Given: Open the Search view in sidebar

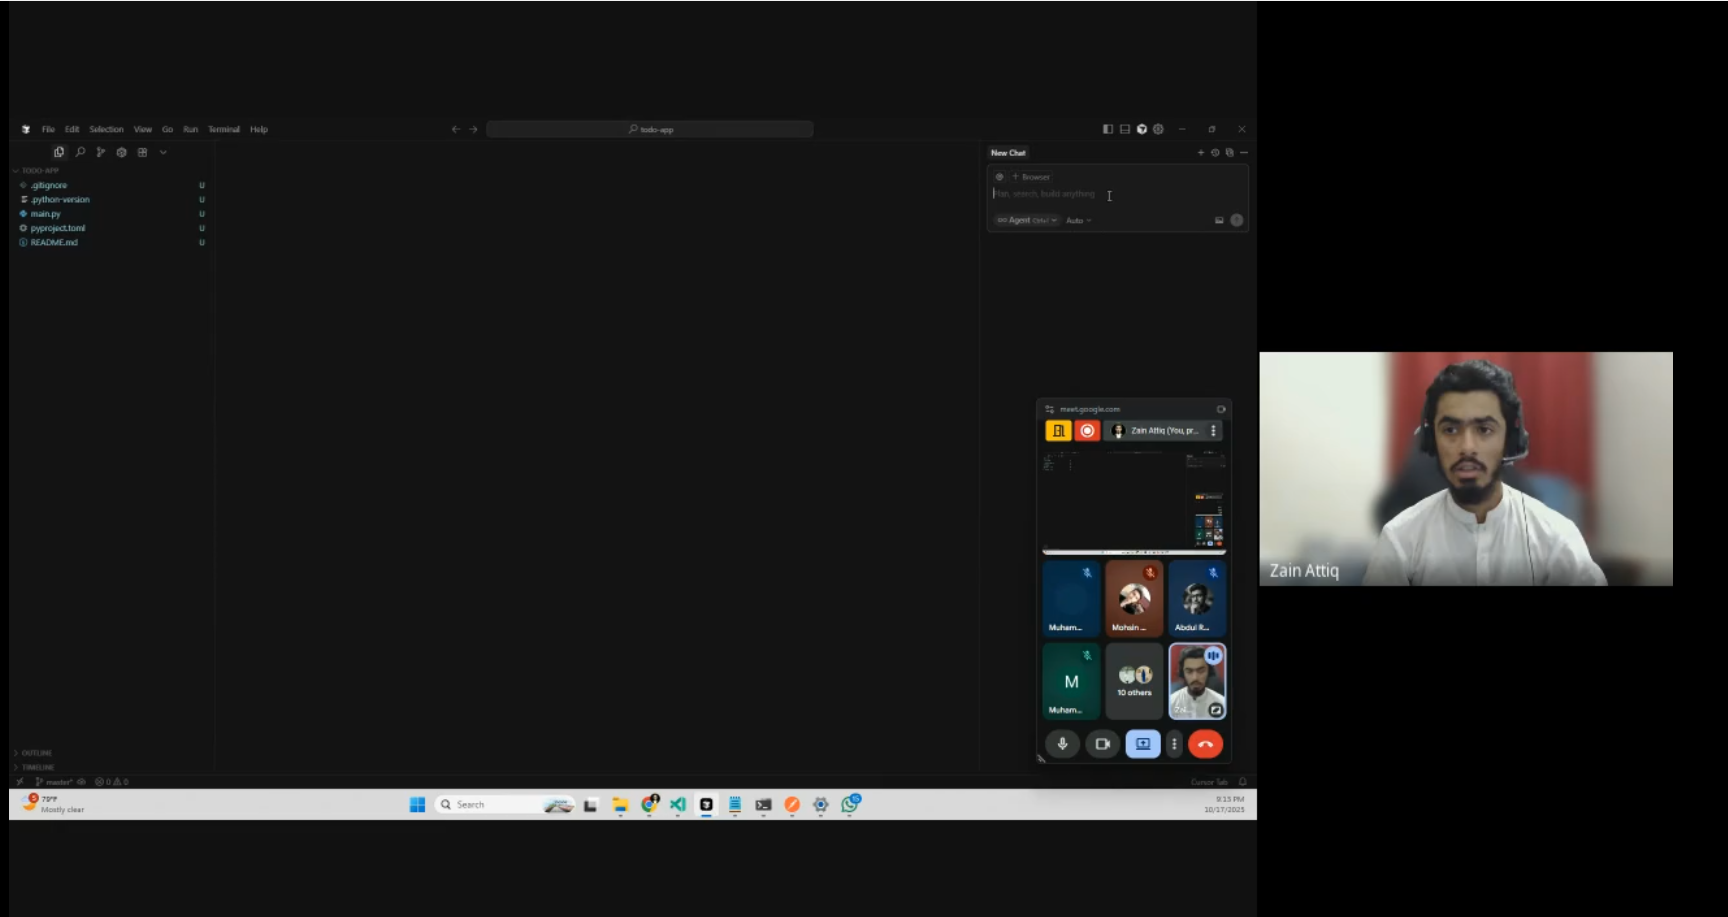Looking at the screenshot, I should pyautogui.click(x=80, y=152).
